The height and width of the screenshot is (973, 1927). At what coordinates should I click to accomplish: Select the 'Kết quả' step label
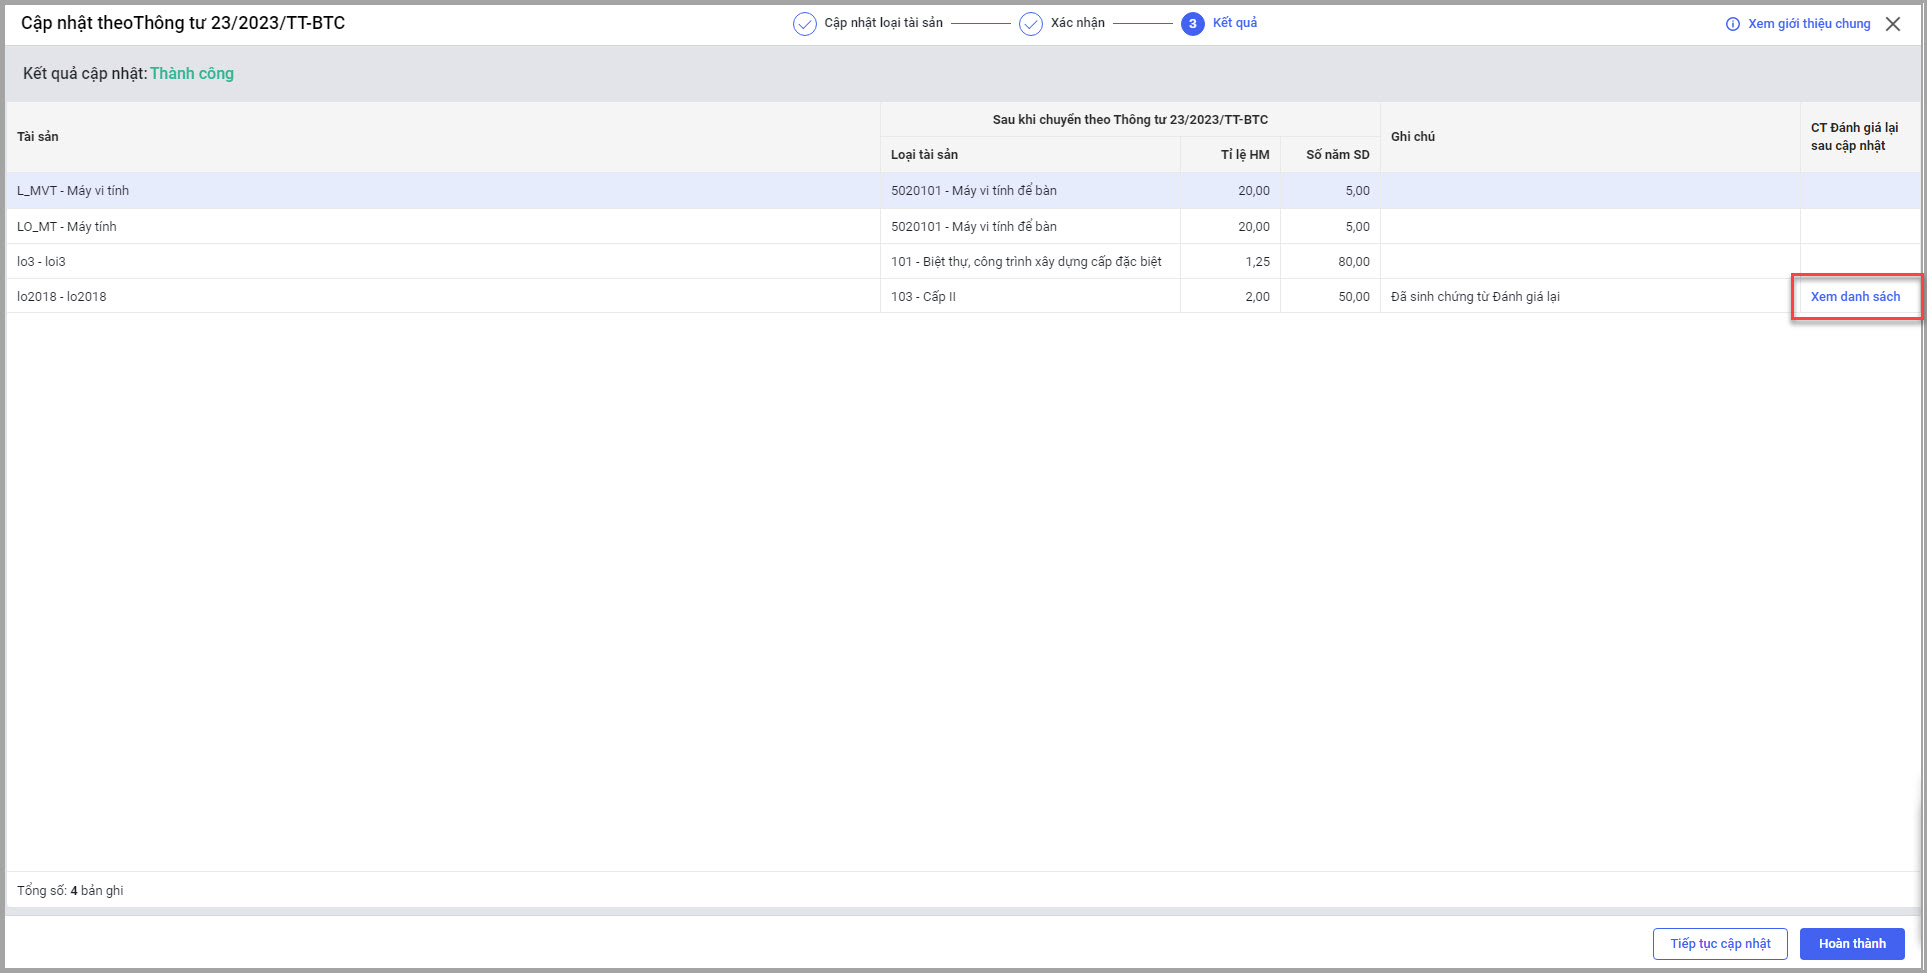coord(1235,23)
